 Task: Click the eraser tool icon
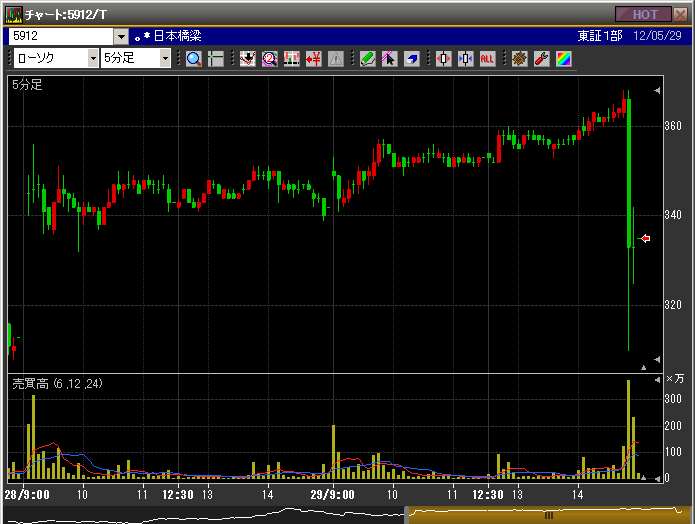(411, 58)
